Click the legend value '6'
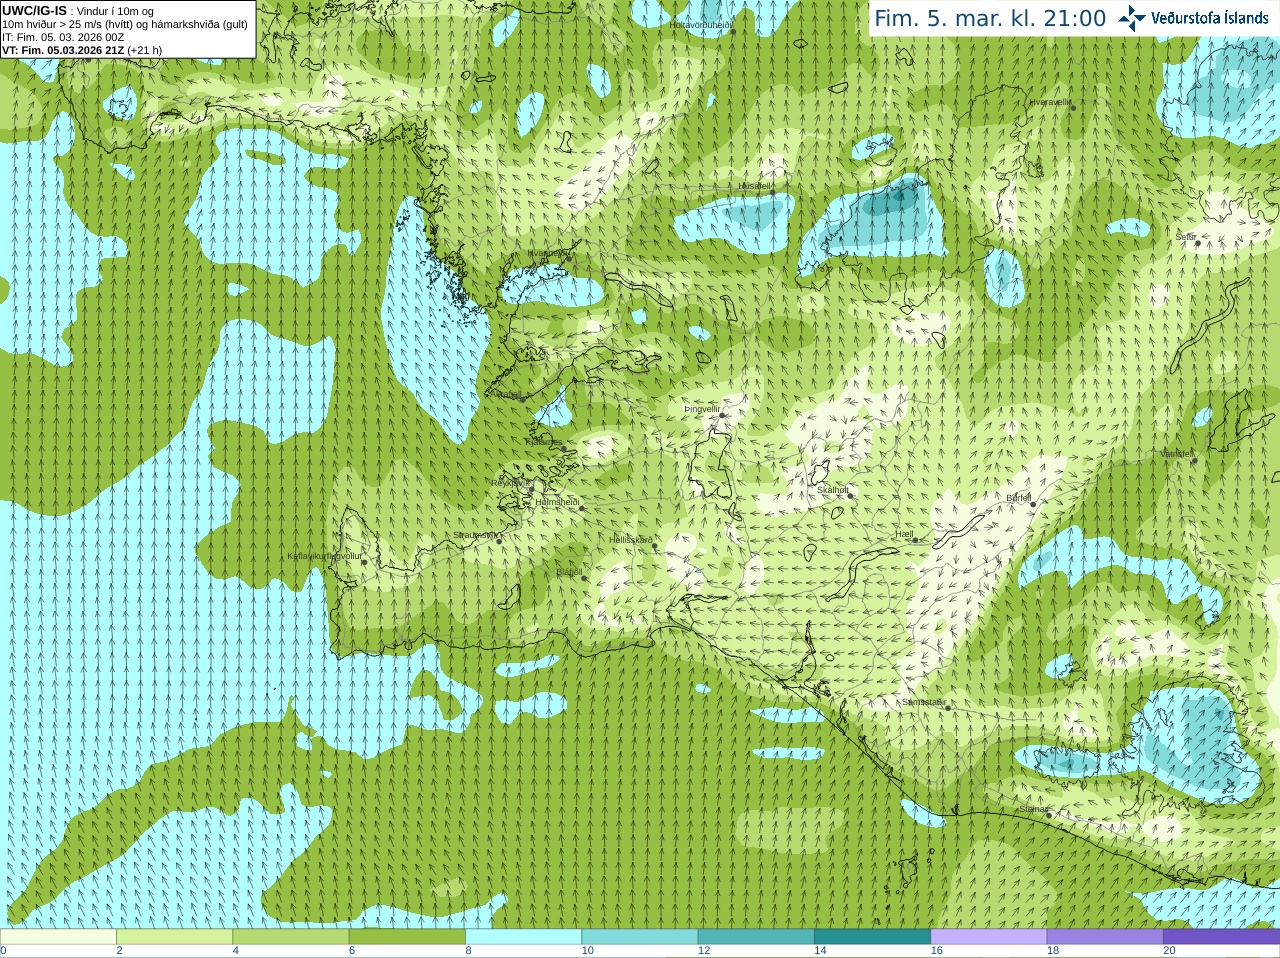1280x958 pixels. [x=352, y=951]
